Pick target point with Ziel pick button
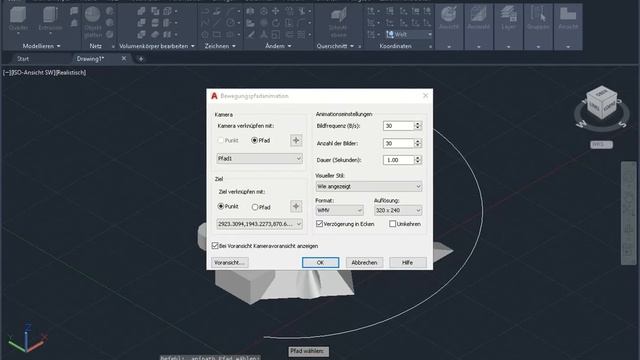 point(296,207)
